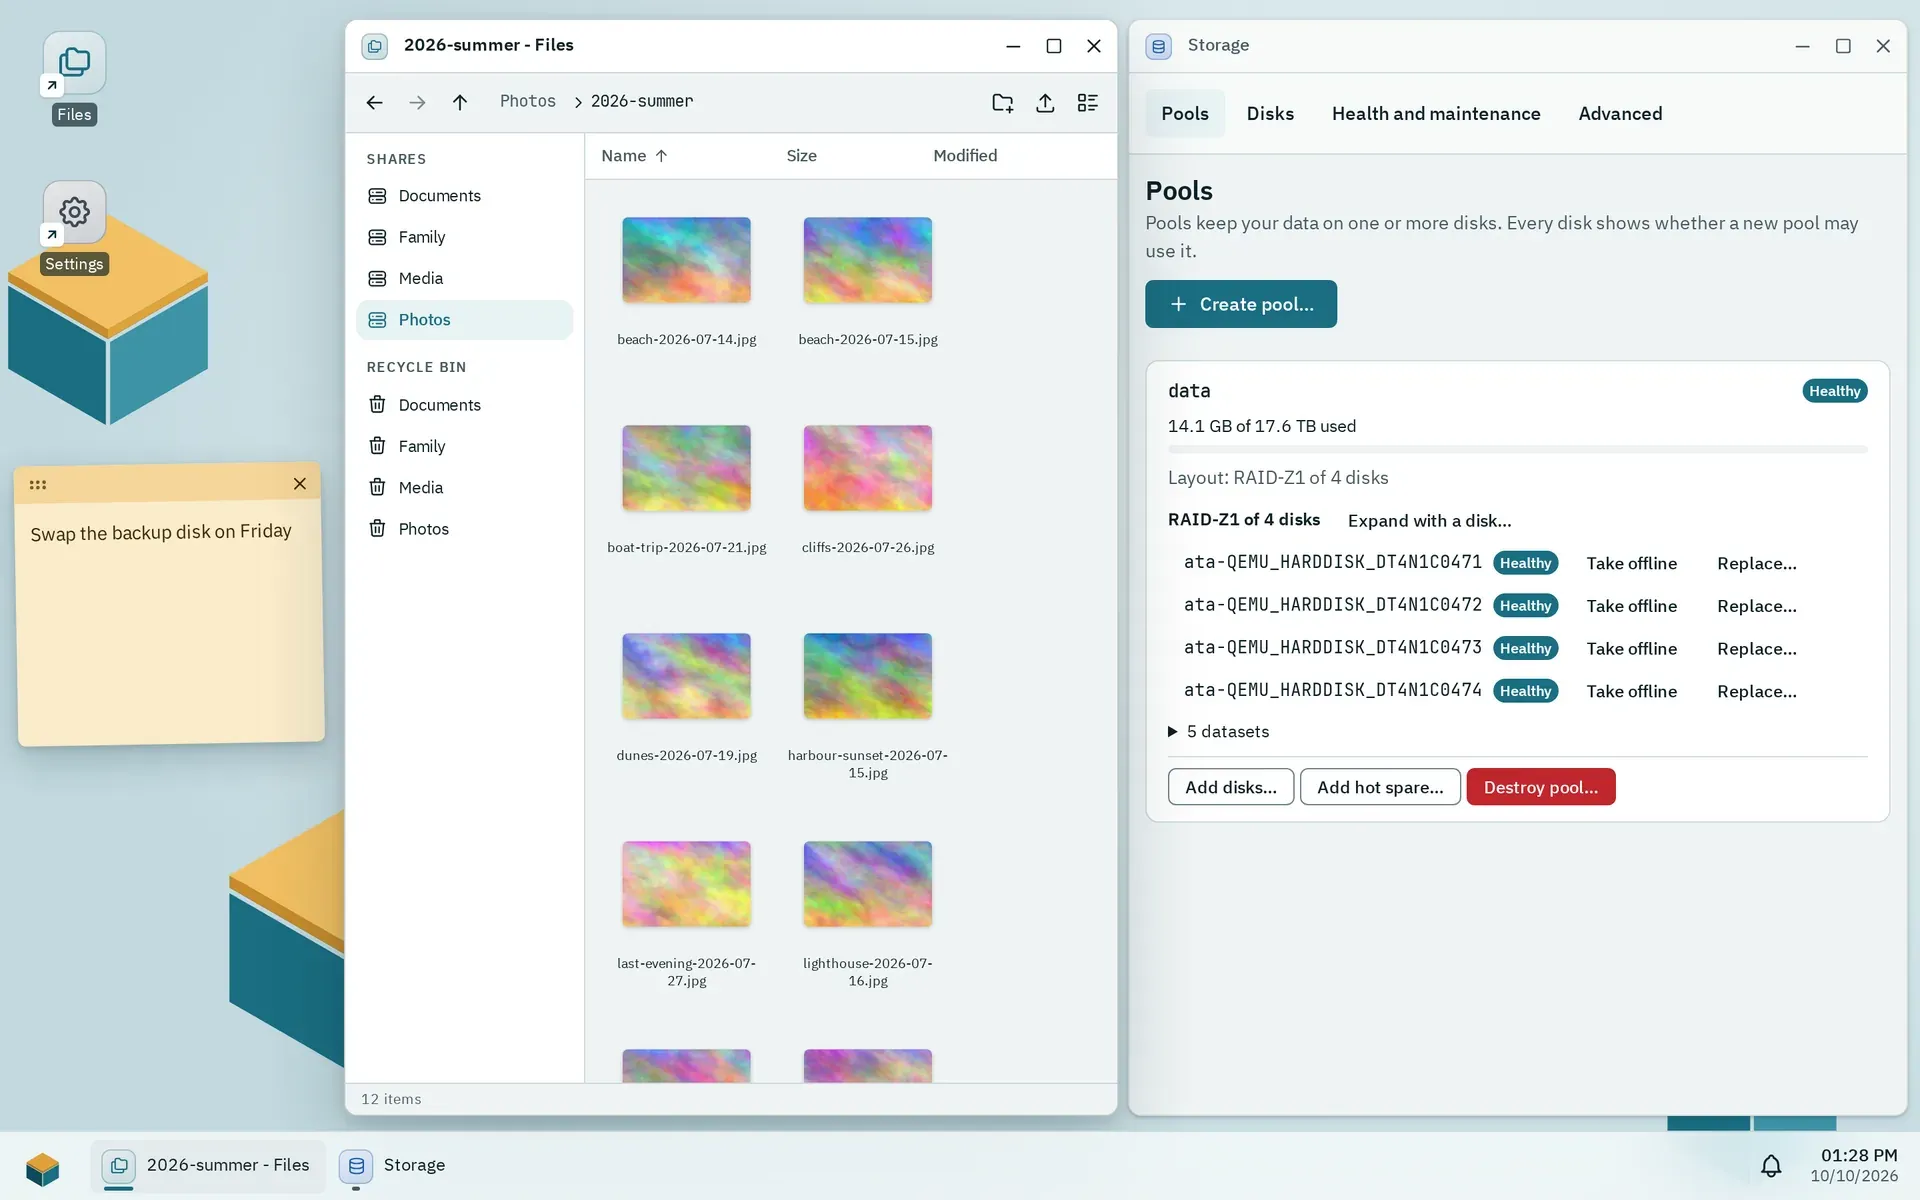Select the Pools tab
Image resolution: width=1920 pixels, height=1200 pixels.
tap(1185, 114)
